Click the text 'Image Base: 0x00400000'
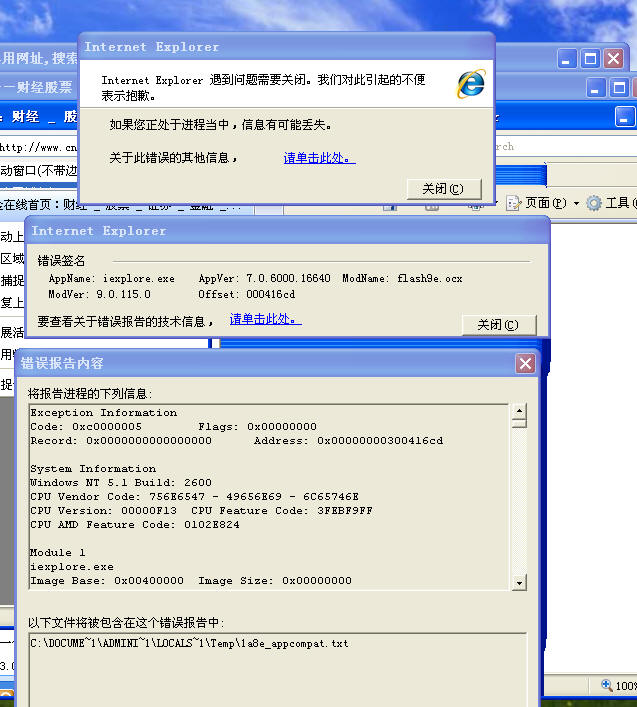637x707 pixels. point(107,580)
